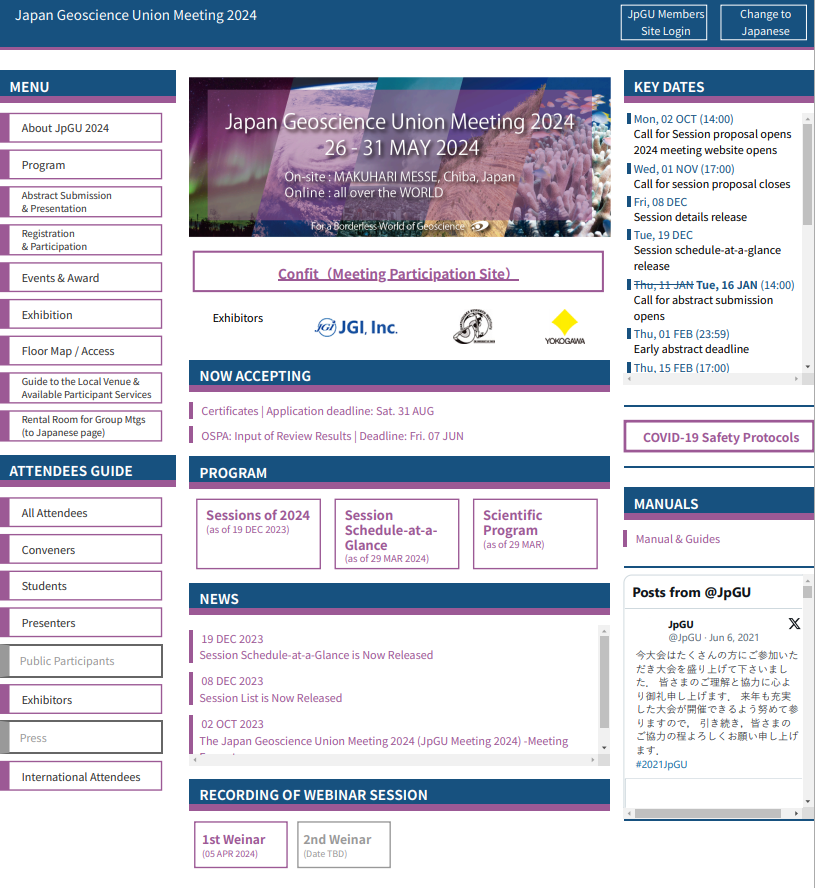Click the yellow diamond Yokogawa logo
815x888 pixels.
565,327
